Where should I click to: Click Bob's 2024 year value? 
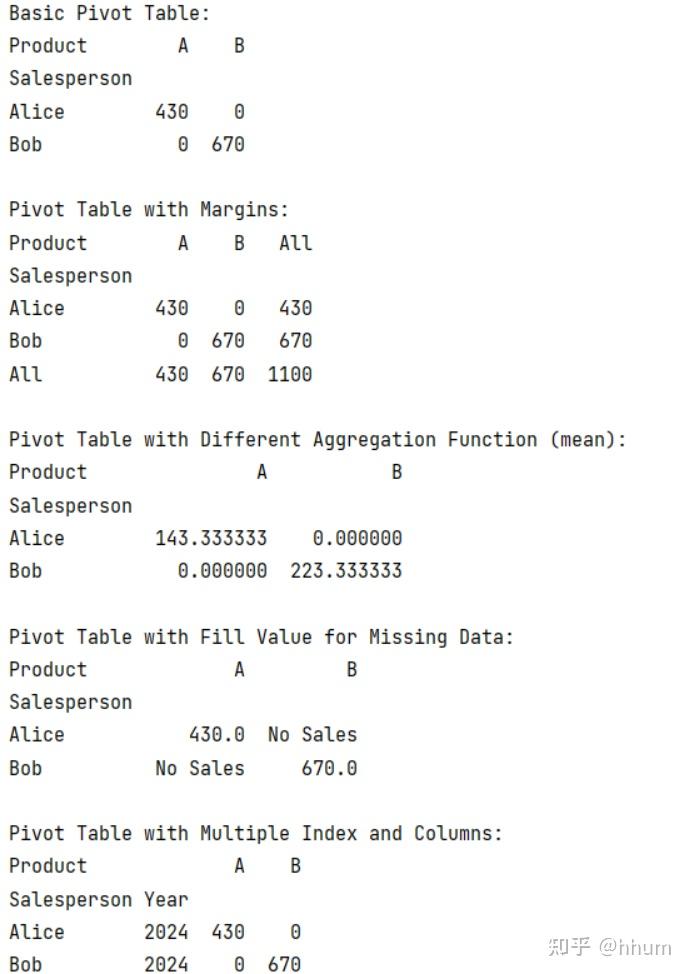[x=166, y=964]
